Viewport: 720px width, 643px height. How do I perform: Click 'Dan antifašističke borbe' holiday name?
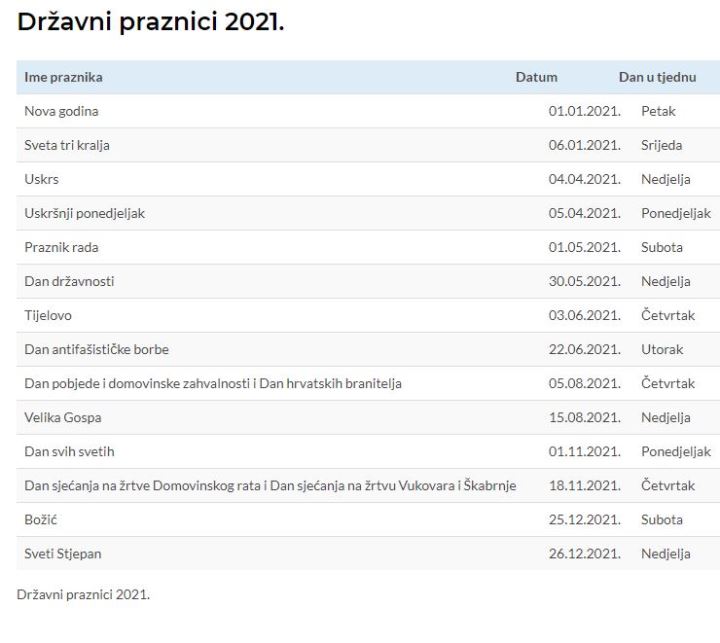pyautogui.click(x=96, y=350)
